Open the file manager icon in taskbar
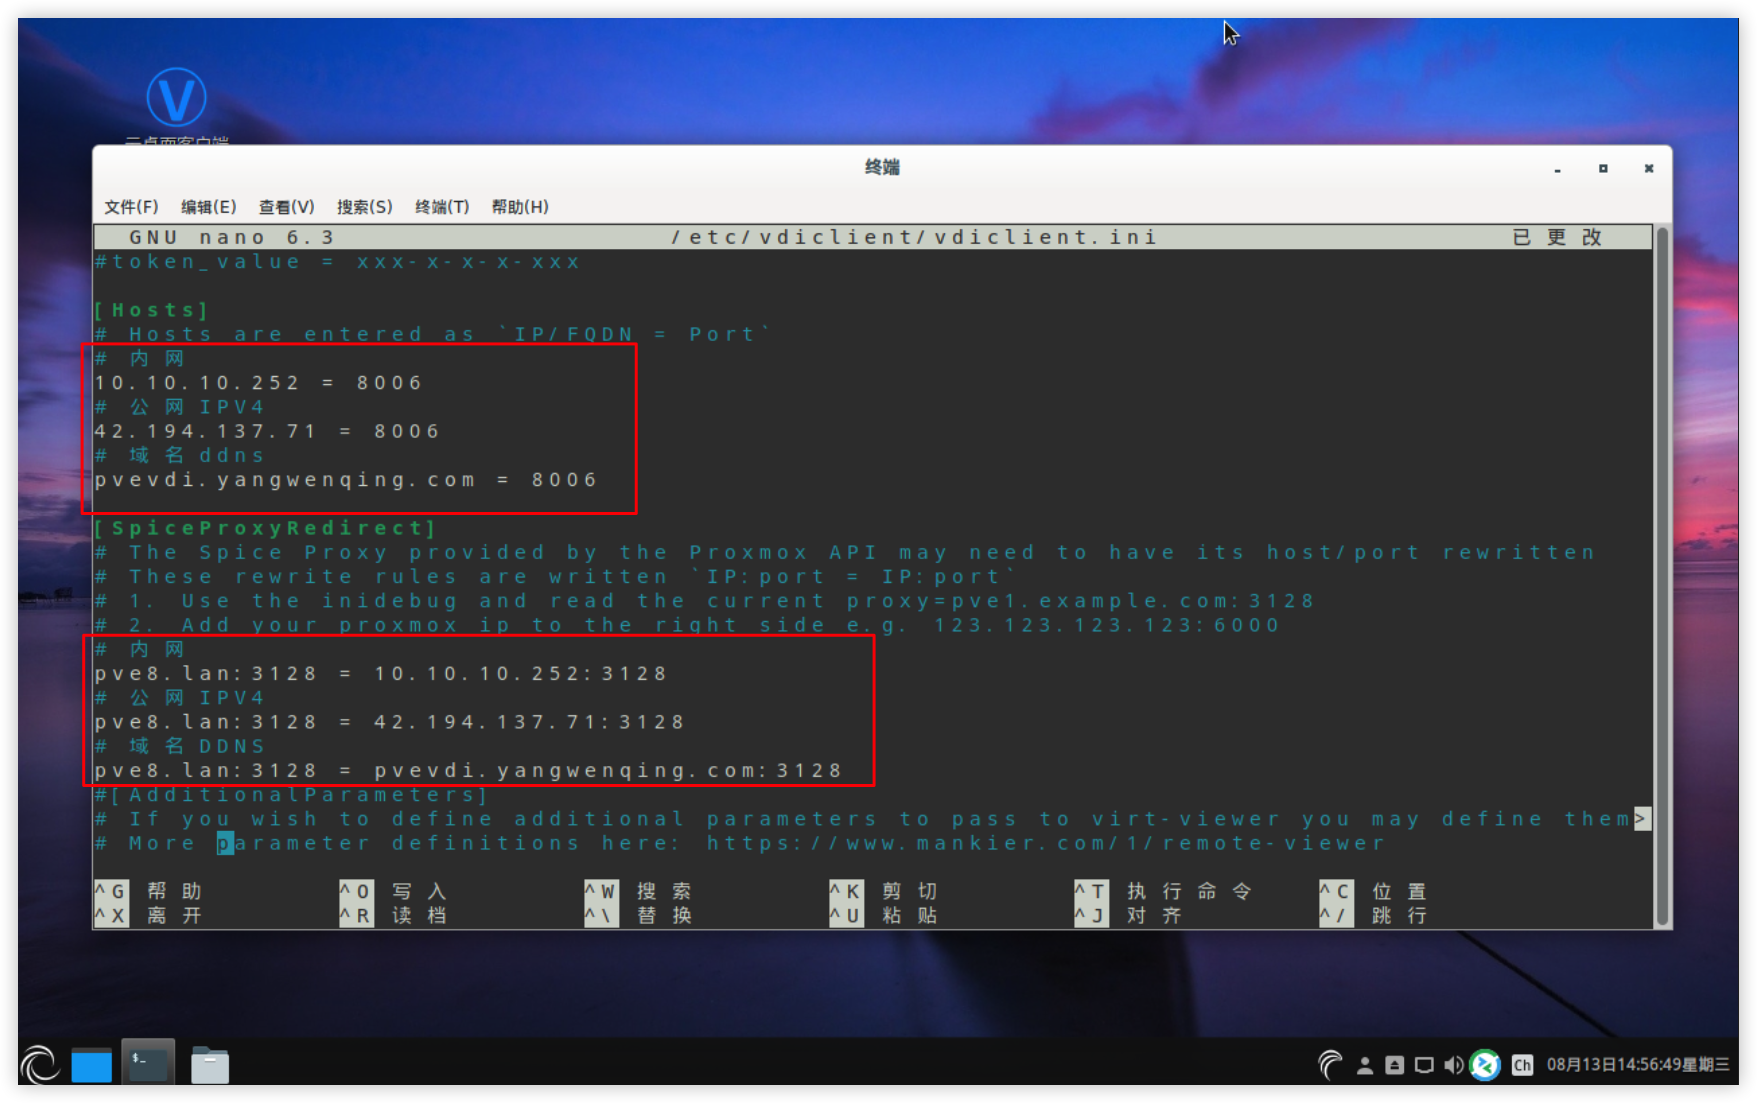 210,1065
